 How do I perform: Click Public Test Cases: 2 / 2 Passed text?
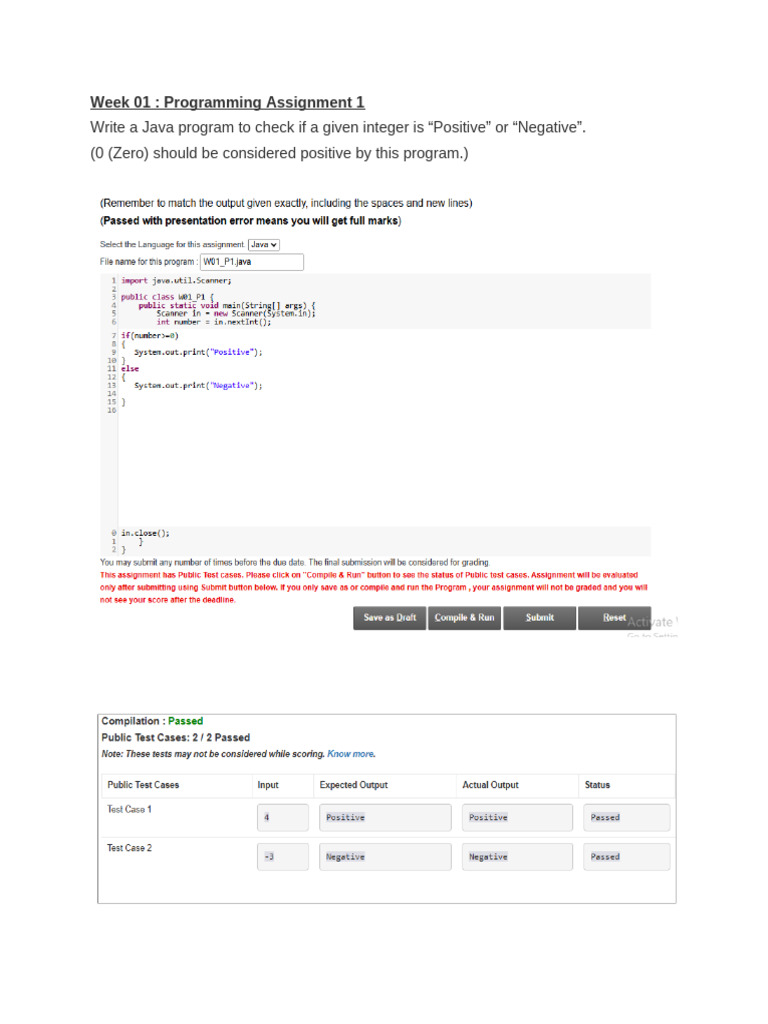click(x=176, y=737)
